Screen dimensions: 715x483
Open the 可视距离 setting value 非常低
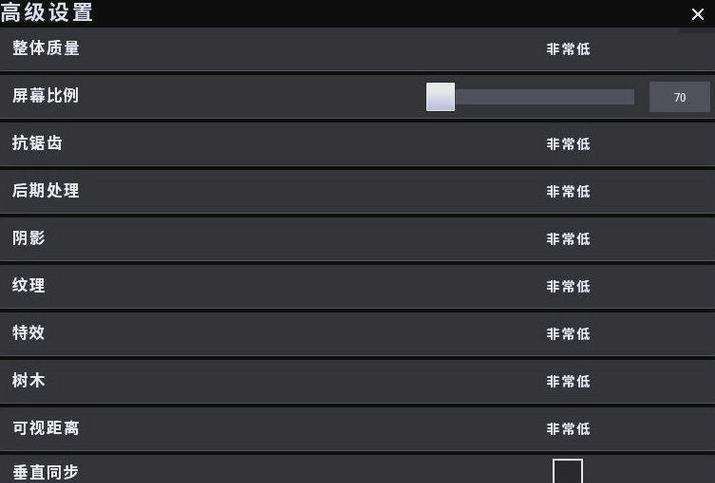point(568,428)
